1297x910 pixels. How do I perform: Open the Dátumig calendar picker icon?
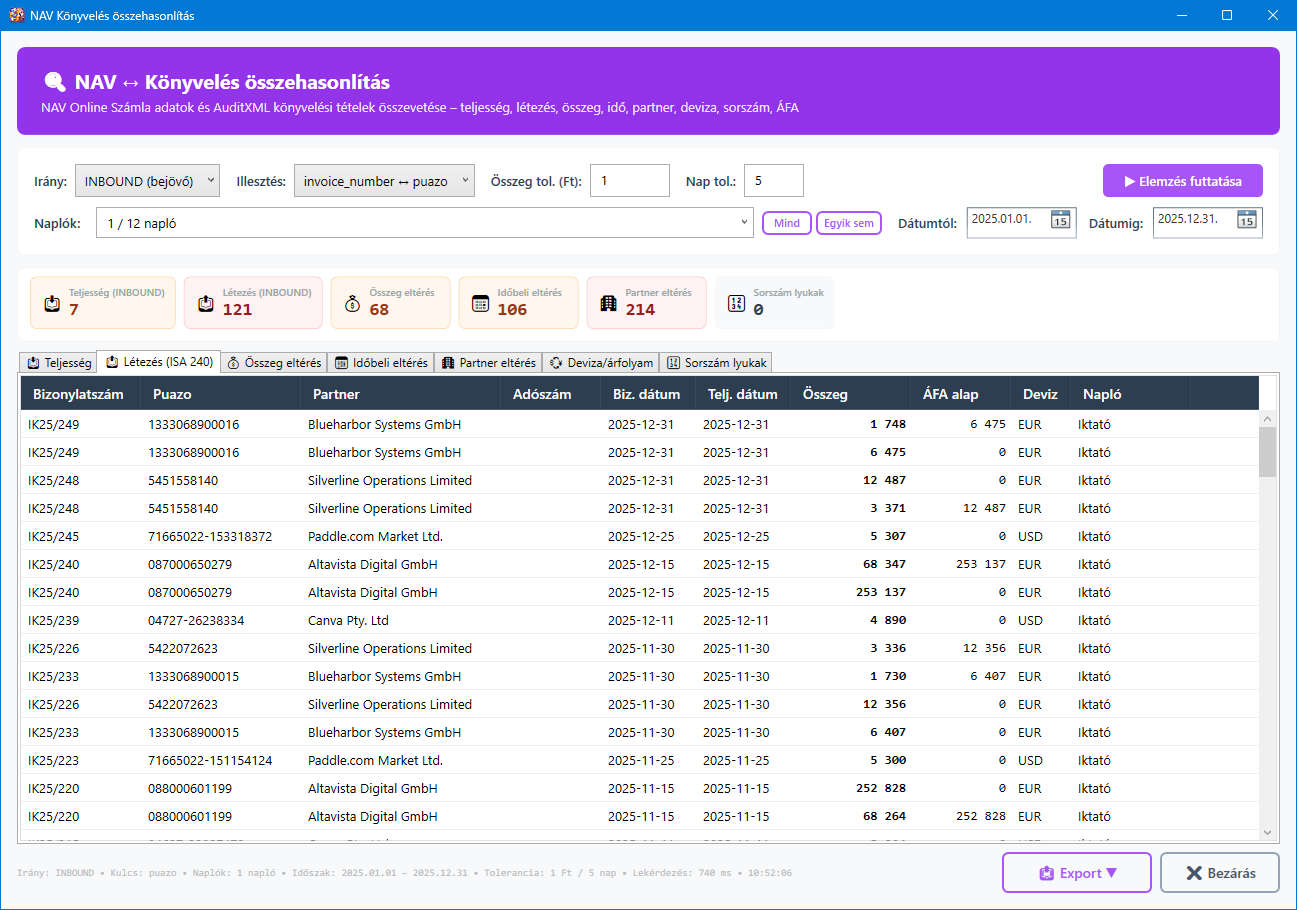(1246, 221)
